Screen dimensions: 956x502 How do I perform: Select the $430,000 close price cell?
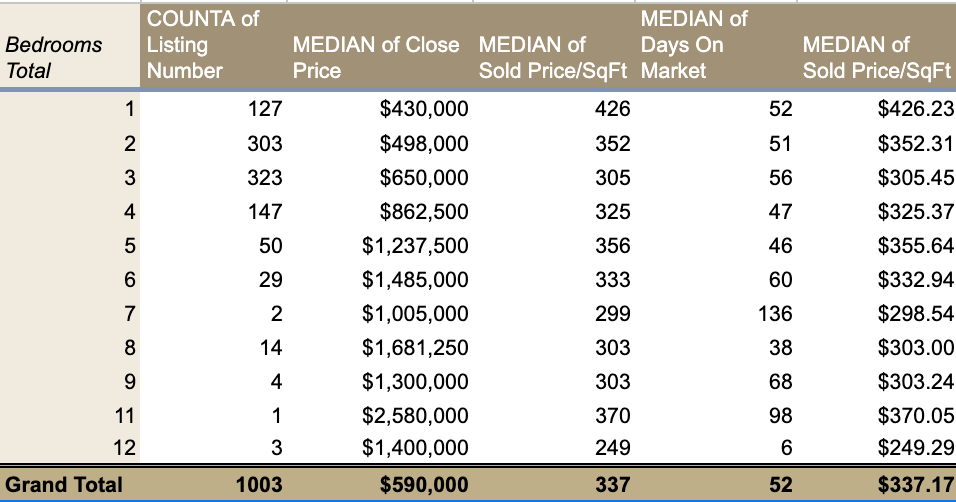(x=424, y=110)
